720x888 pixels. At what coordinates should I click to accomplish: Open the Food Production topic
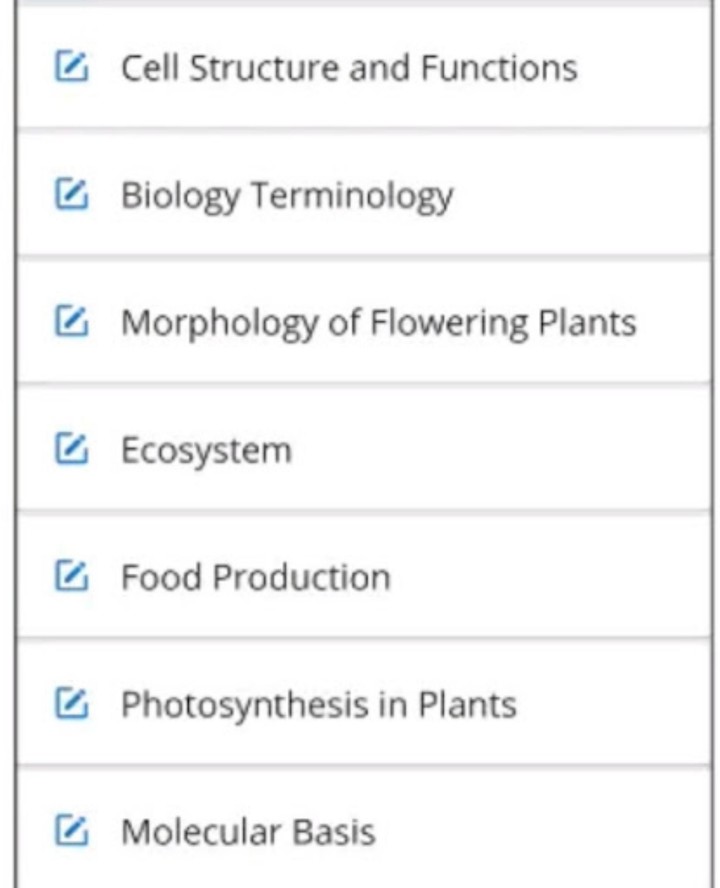(x=255, y=578)
